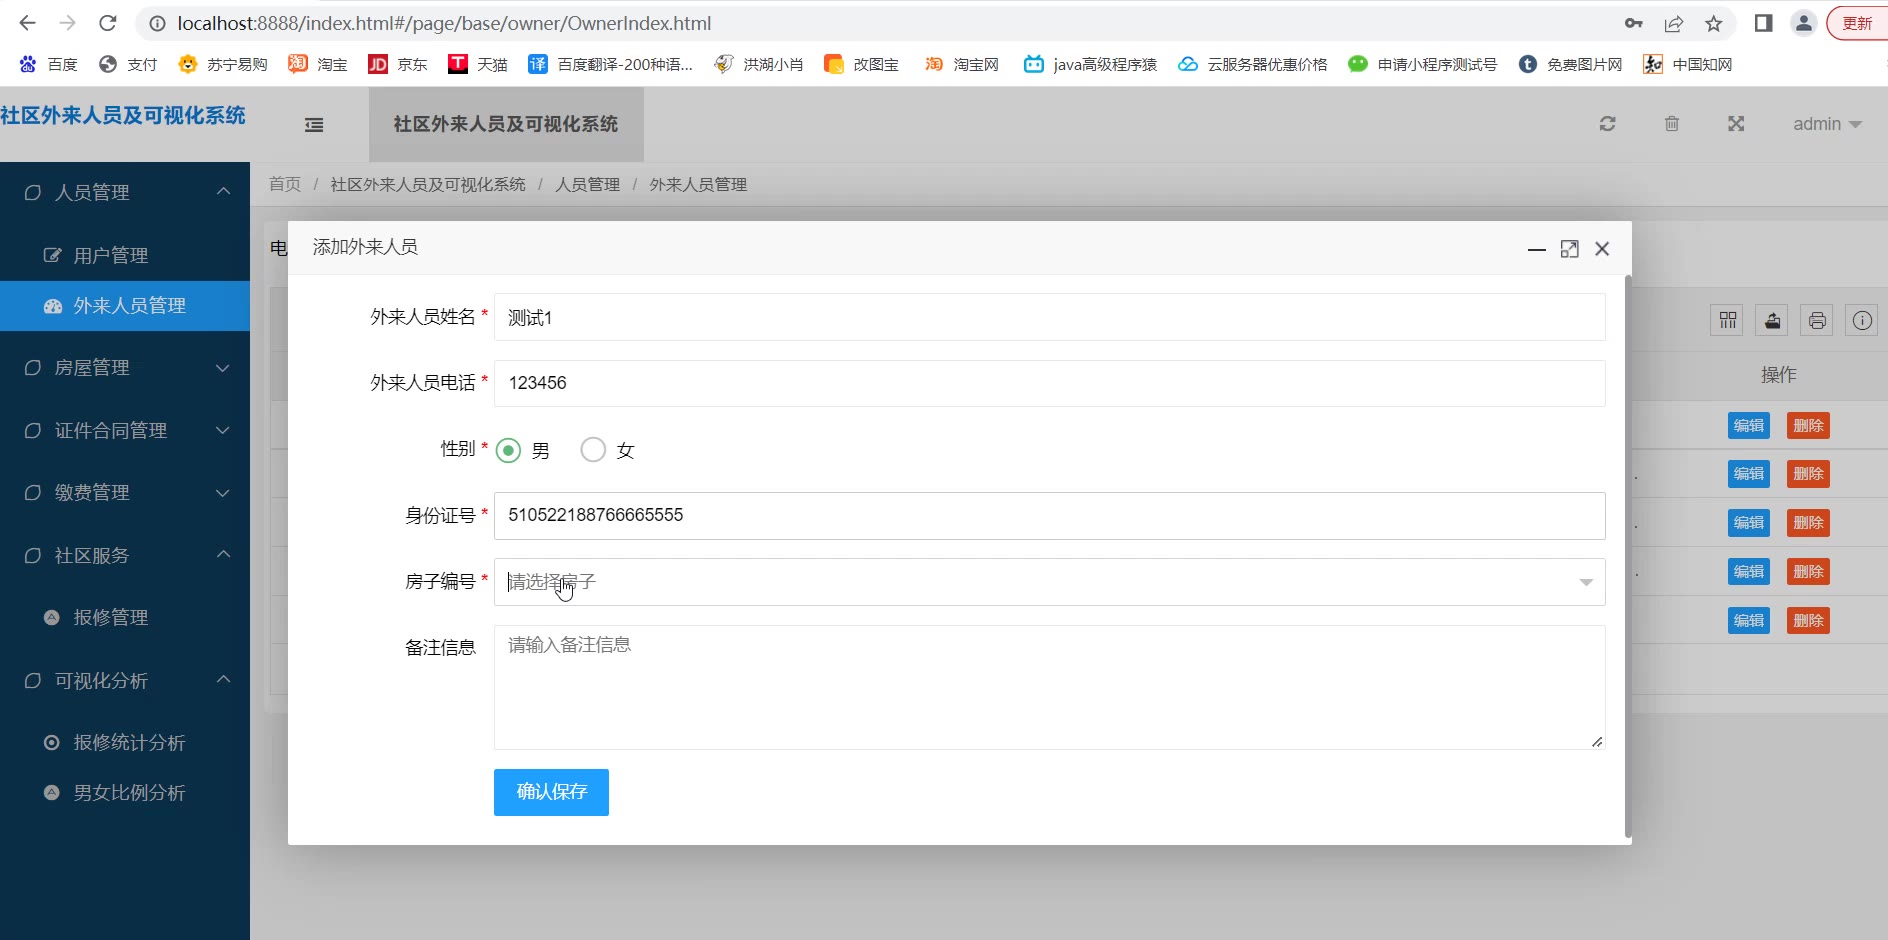This screenshot has width=1888, height=940.
Task: Click the password key icon in address bar
Action: tap(1634, 23)
